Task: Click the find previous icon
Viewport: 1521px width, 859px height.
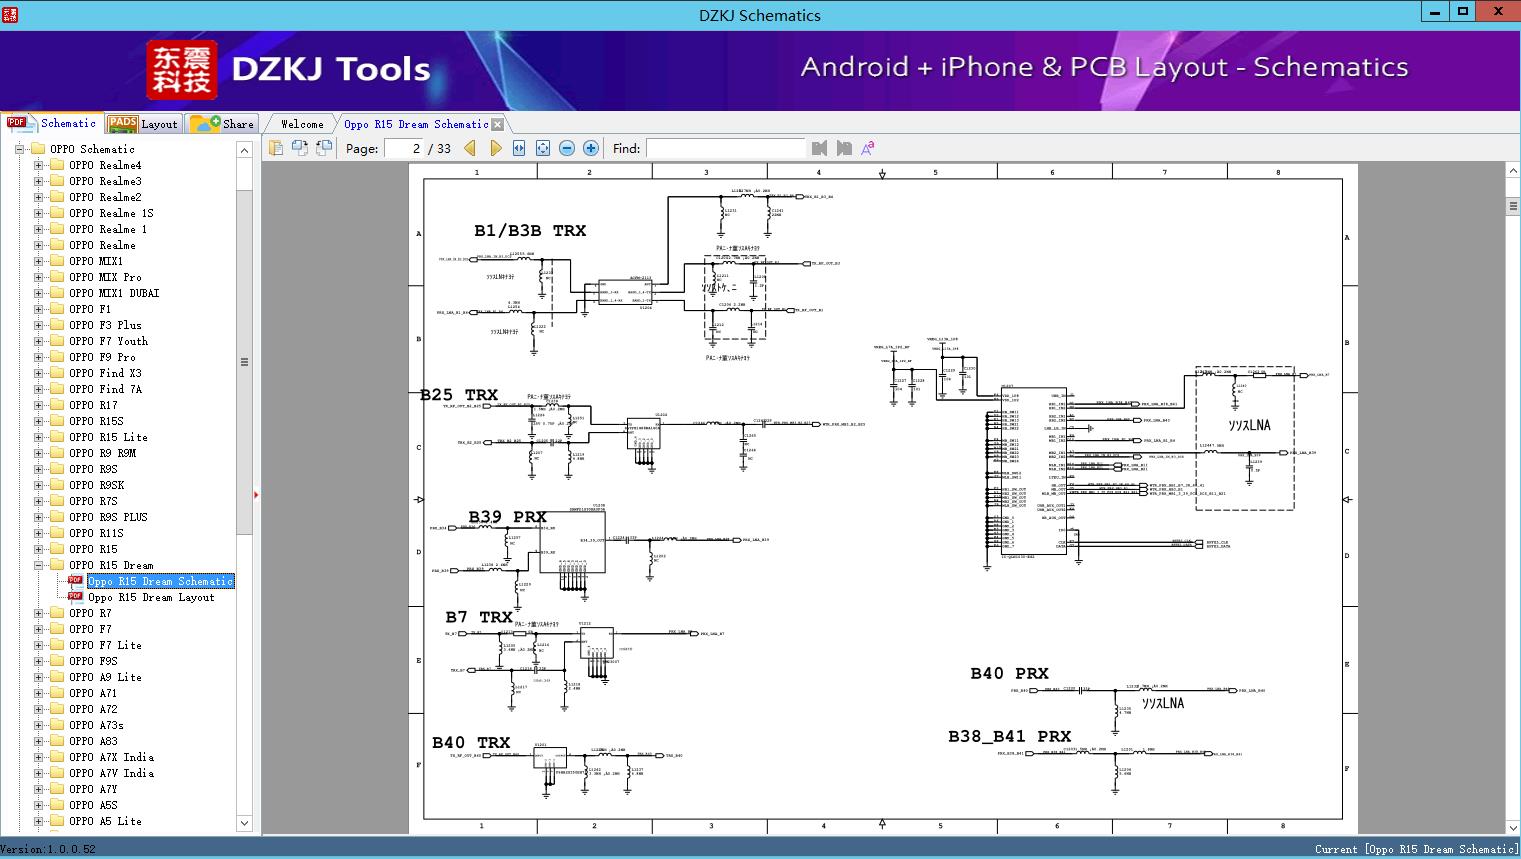Action: 819,148
